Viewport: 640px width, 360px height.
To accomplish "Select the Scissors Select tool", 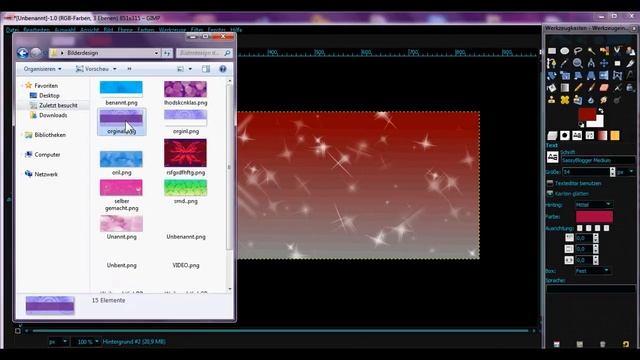I will (x=617, y=51).
